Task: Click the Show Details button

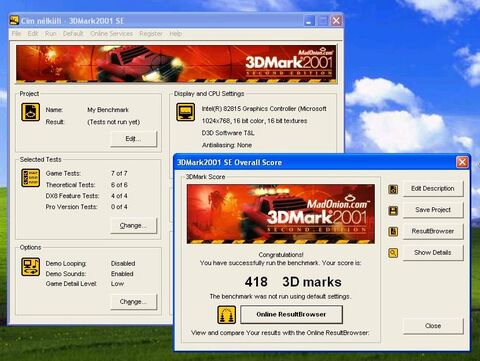Action: (433, 252)
